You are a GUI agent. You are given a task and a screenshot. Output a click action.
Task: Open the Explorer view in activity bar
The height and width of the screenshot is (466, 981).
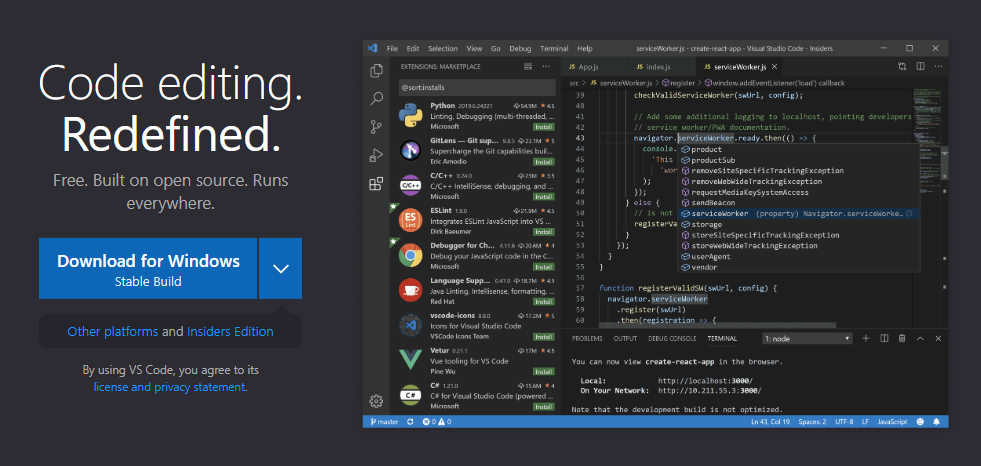377,71
